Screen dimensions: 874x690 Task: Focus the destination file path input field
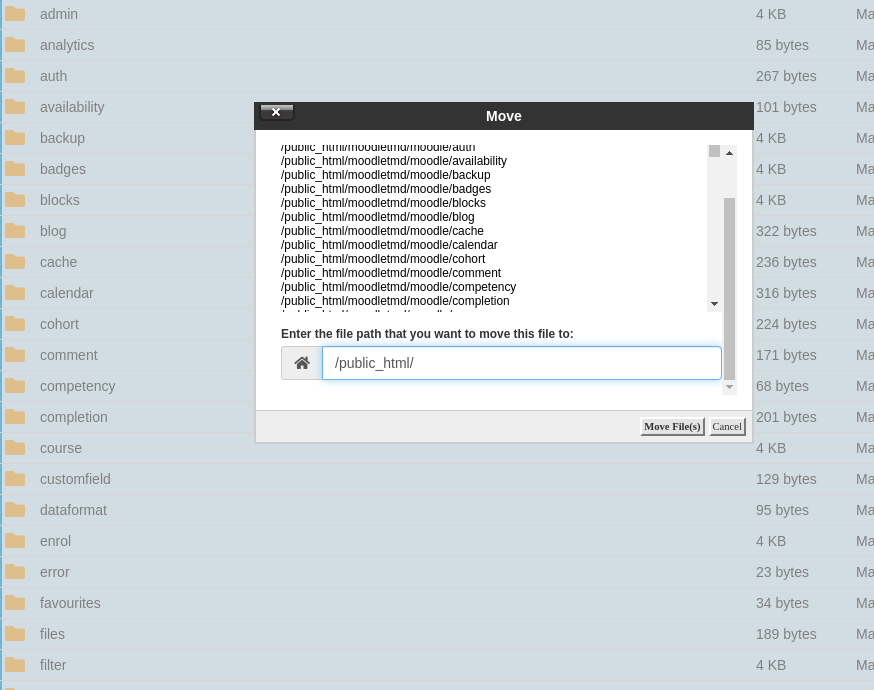click(x=521, y=363)
